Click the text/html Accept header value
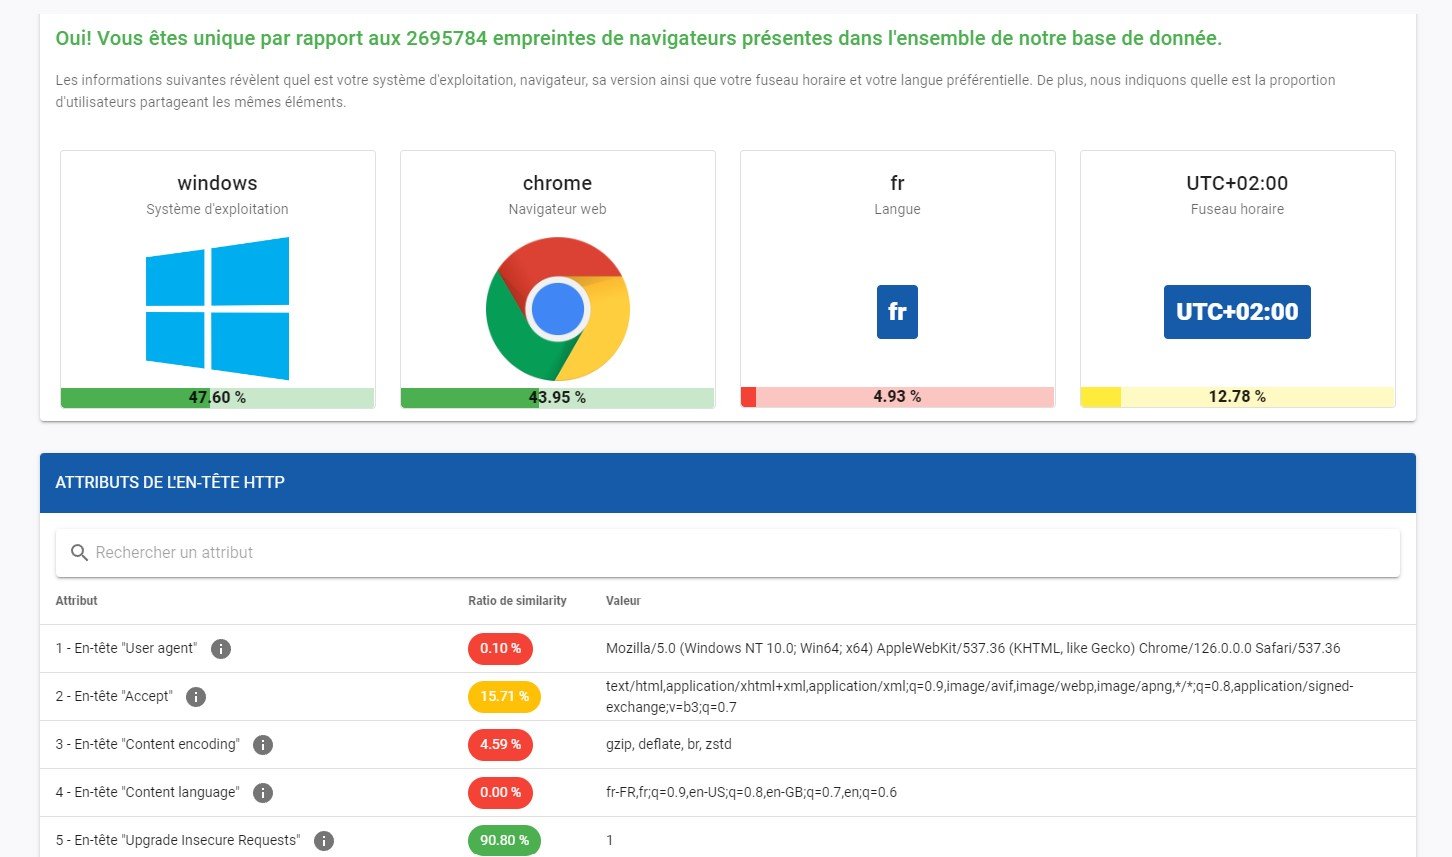The height and width of the screenshot is (857, 1452). 980,697
